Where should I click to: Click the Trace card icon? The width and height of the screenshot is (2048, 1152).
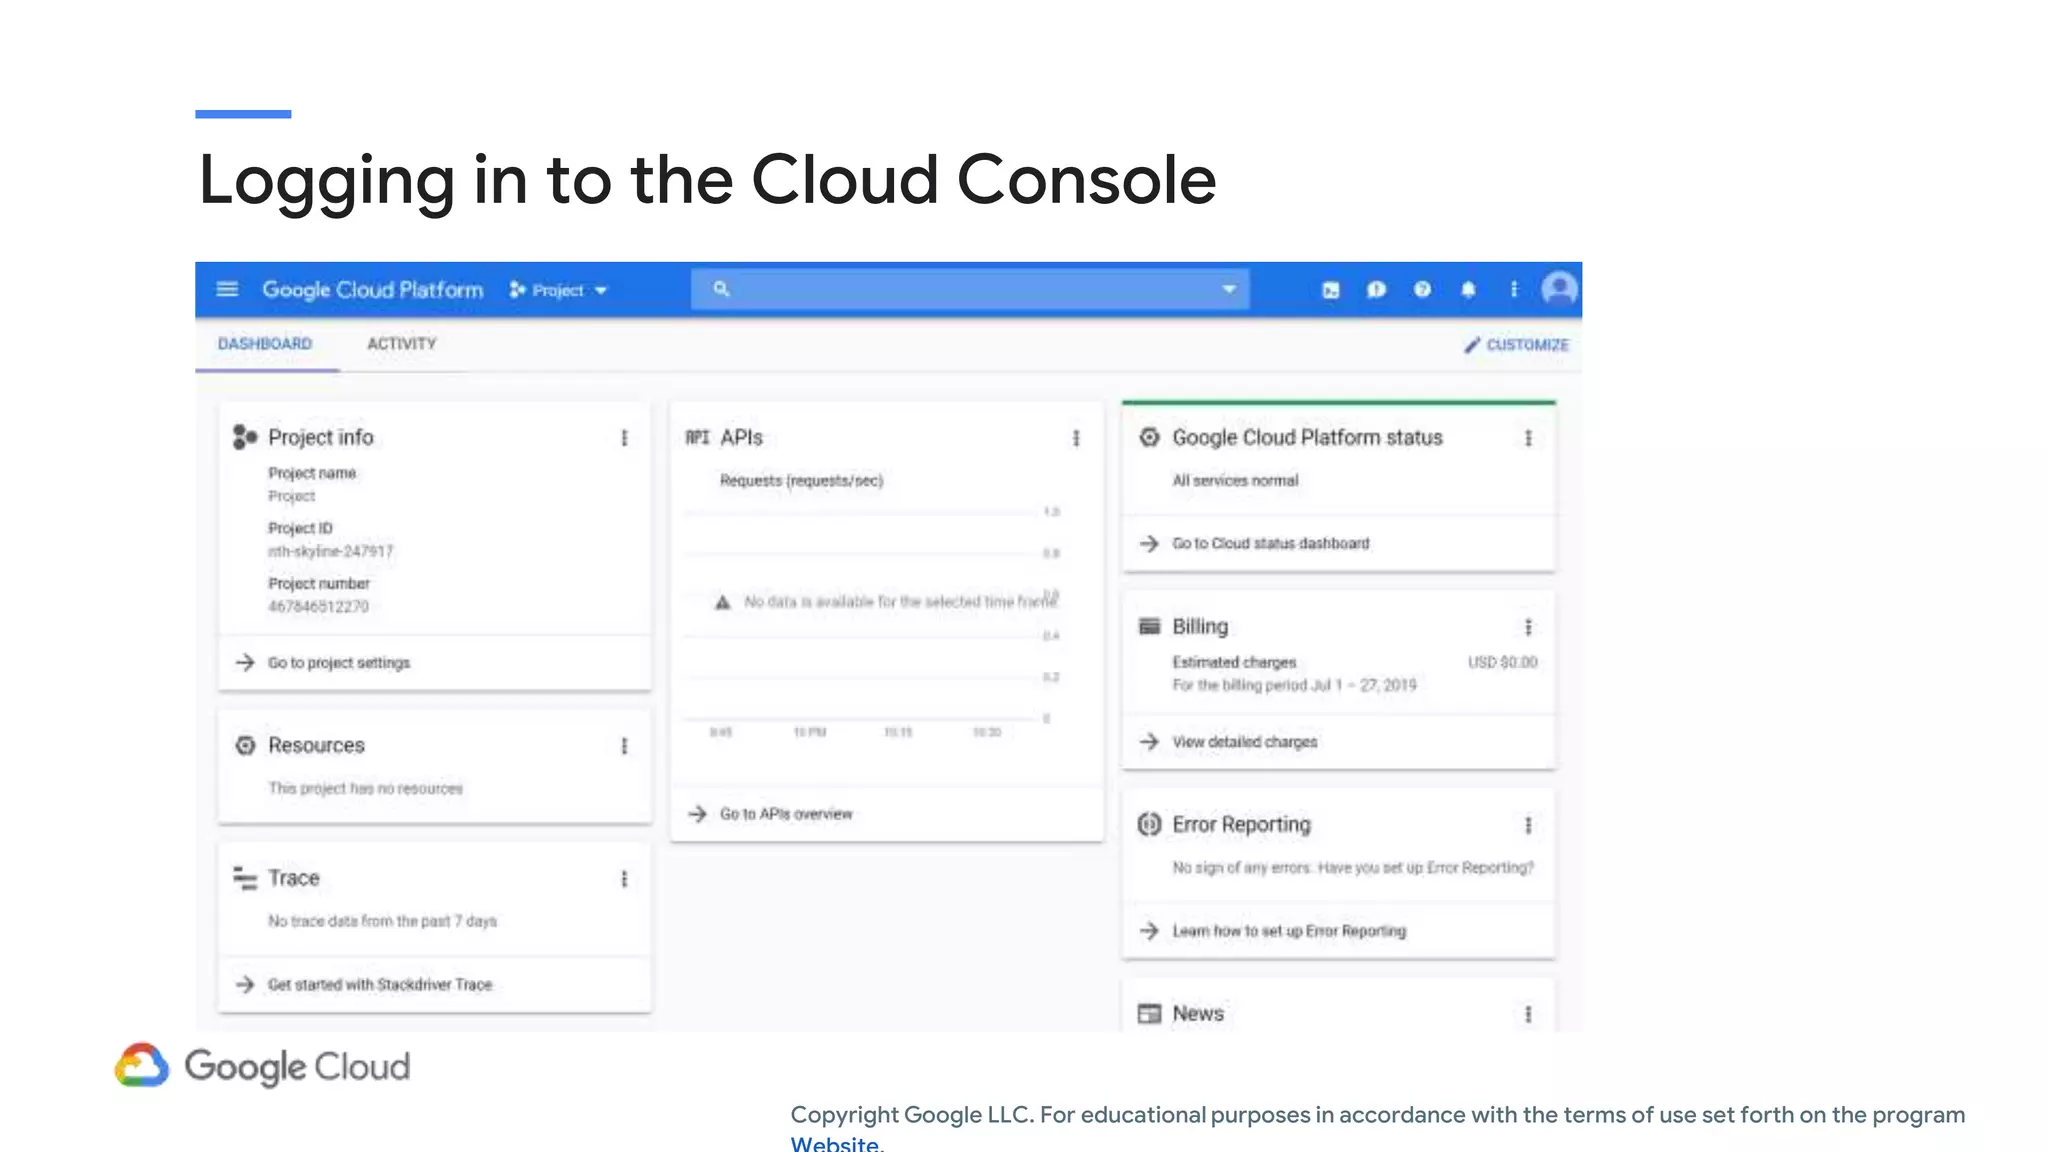pyautogui.click(x=245, y=878)
